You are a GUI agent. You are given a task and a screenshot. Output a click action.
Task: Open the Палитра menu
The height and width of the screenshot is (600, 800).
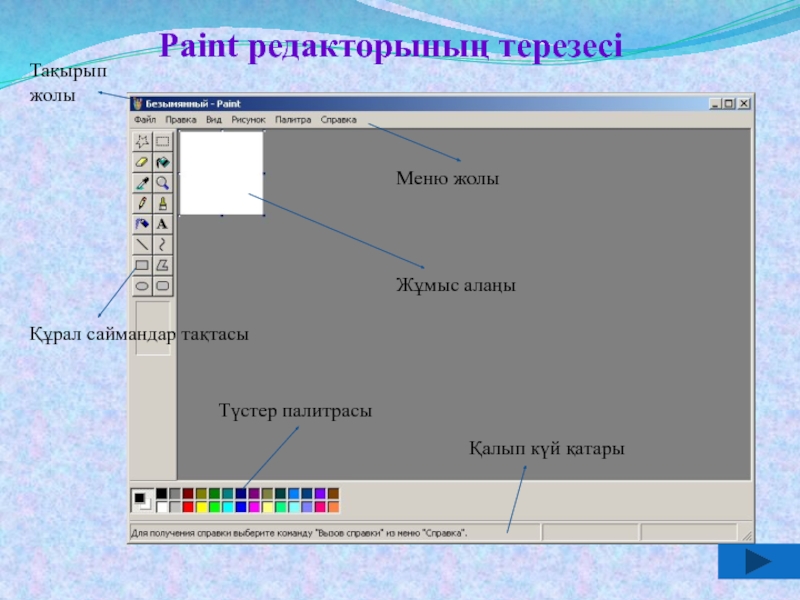pos(293,119)
